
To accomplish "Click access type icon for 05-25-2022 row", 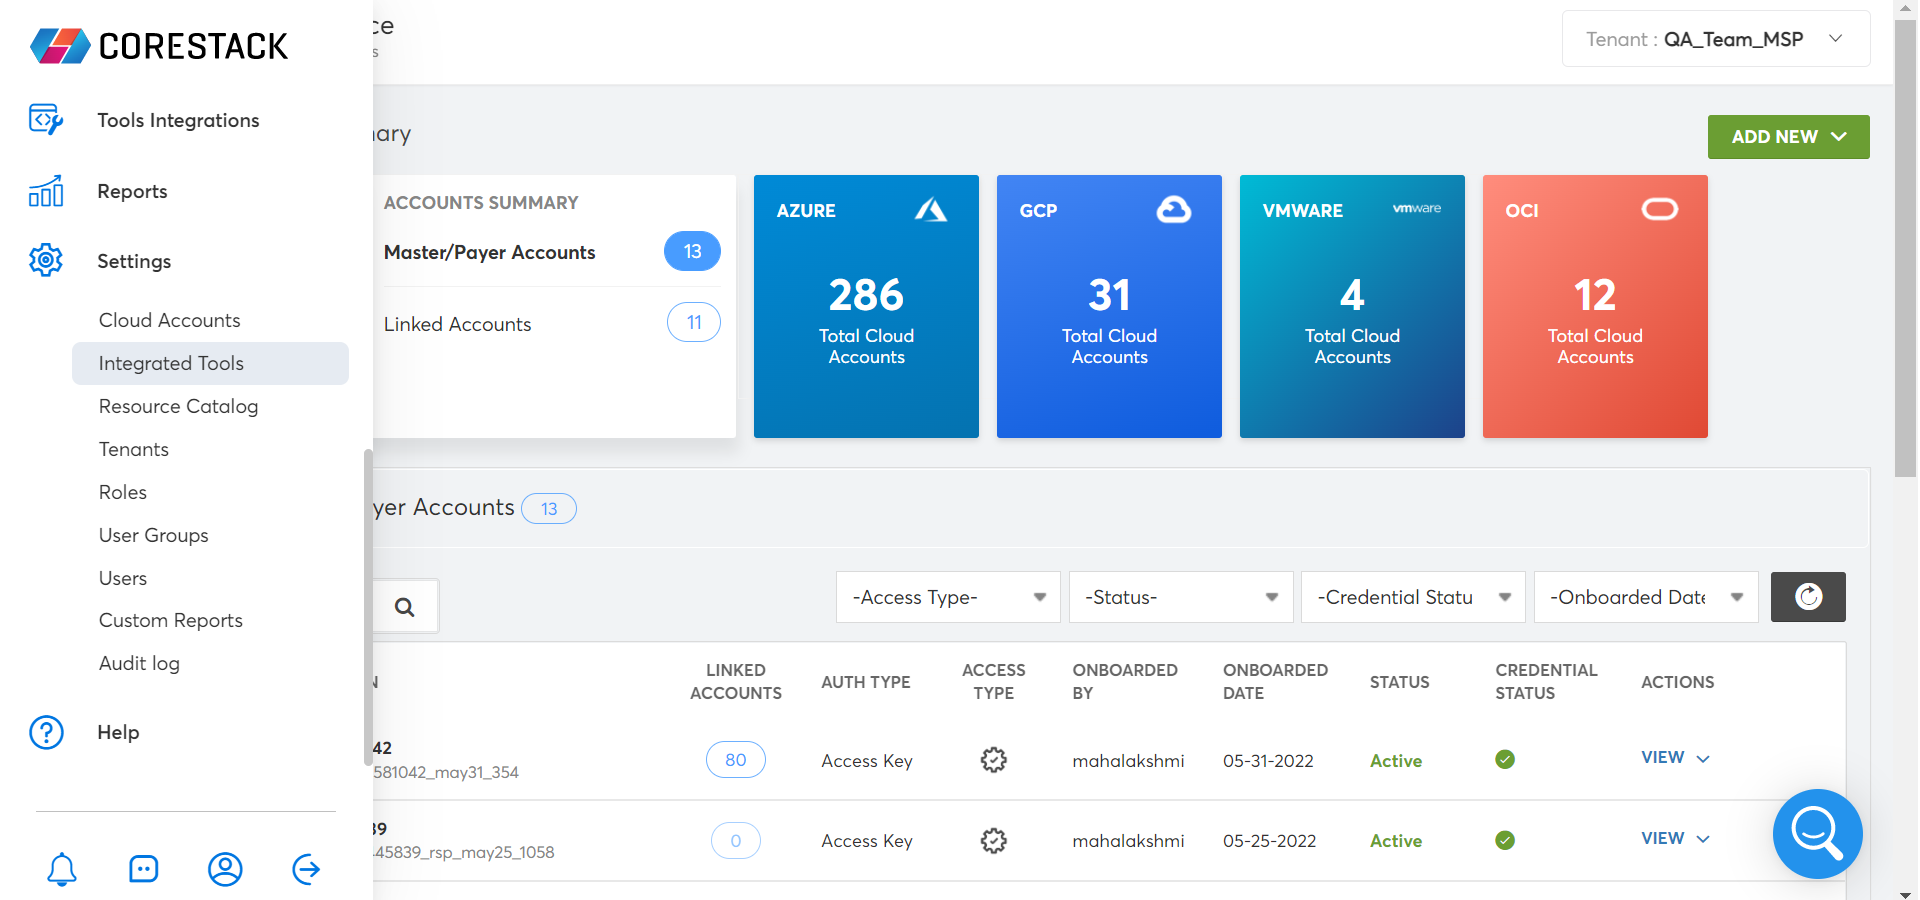I will click(x=994, y=841).
